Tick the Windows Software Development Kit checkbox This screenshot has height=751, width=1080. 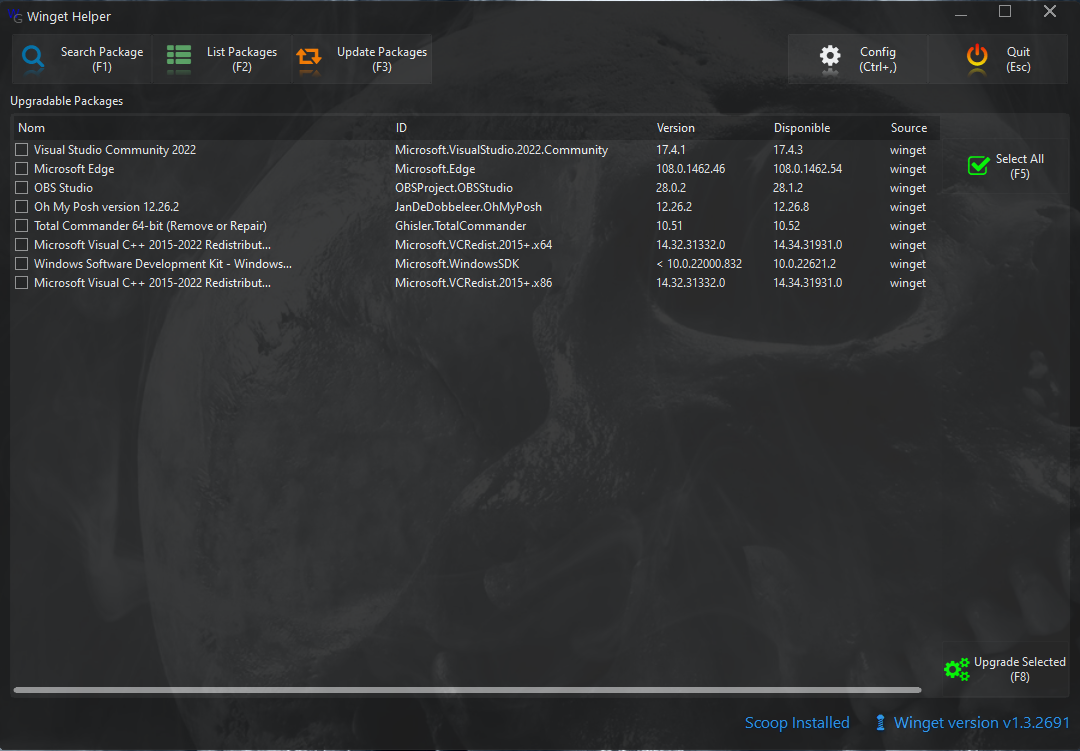[x=21, y=264]
